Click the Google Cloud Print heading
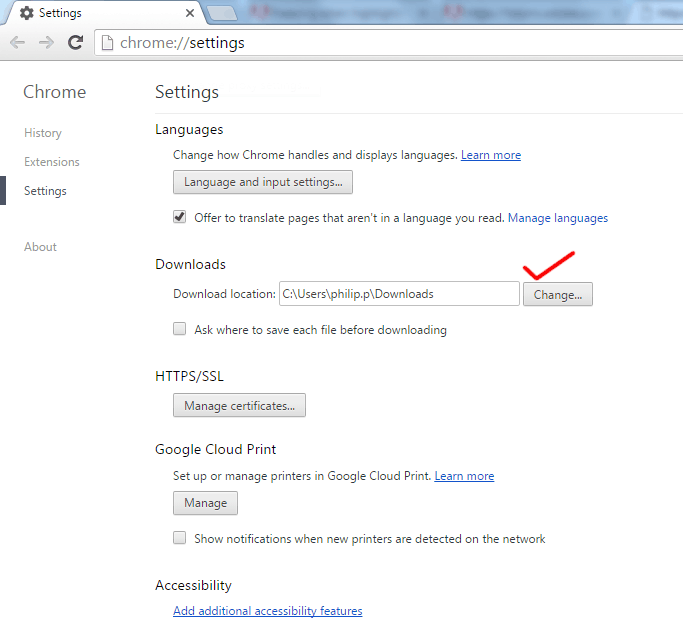This screenshot has width=683, height=628. click(x=216, y=449)
